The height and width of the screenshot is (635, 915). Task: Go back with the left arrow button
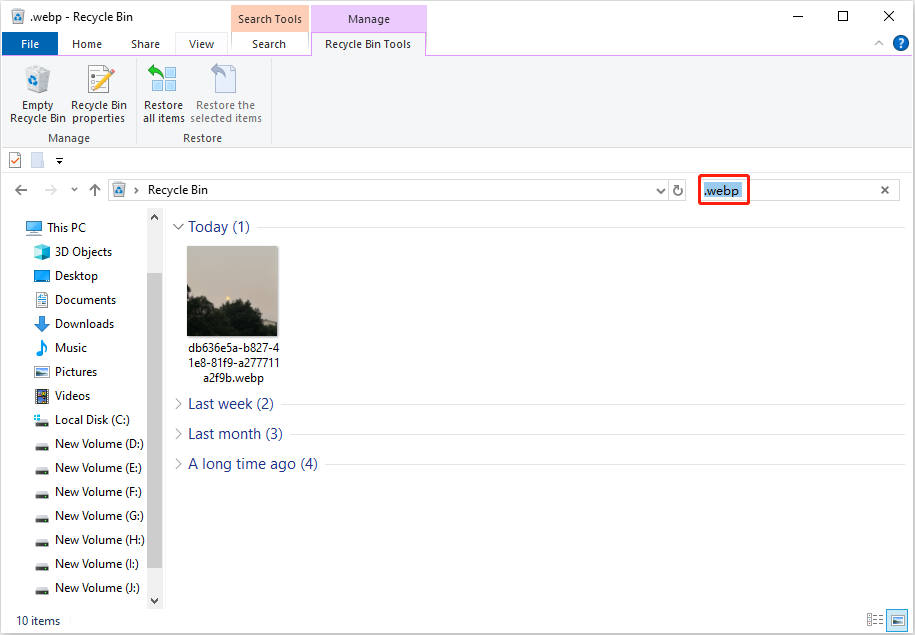coord(21,190)
